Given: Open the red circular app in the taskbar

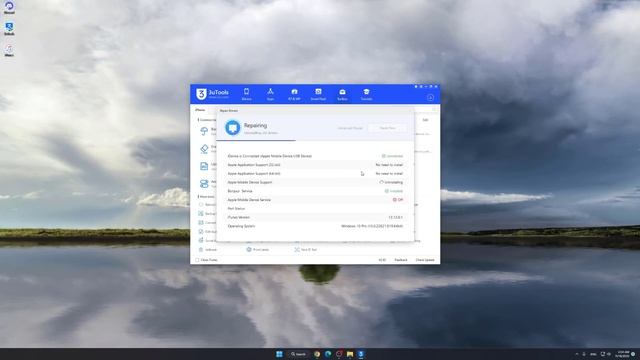Looking at the screenshot, I should [339, 354].
